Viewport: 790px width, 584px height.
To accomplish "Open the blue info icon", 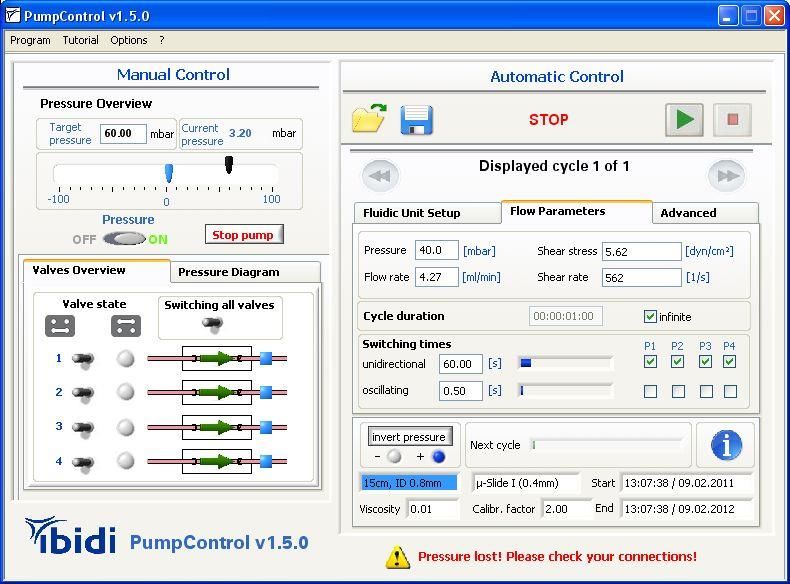I will click(x=726, y=445).
